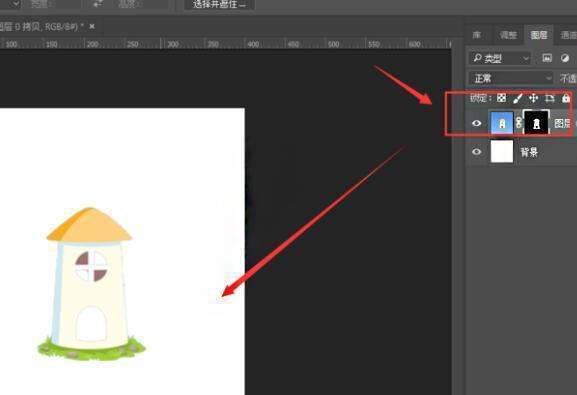Click the prevent artboard auto-nesting lock icon
This screenshot has width=577, height=395.
(549, 98)
